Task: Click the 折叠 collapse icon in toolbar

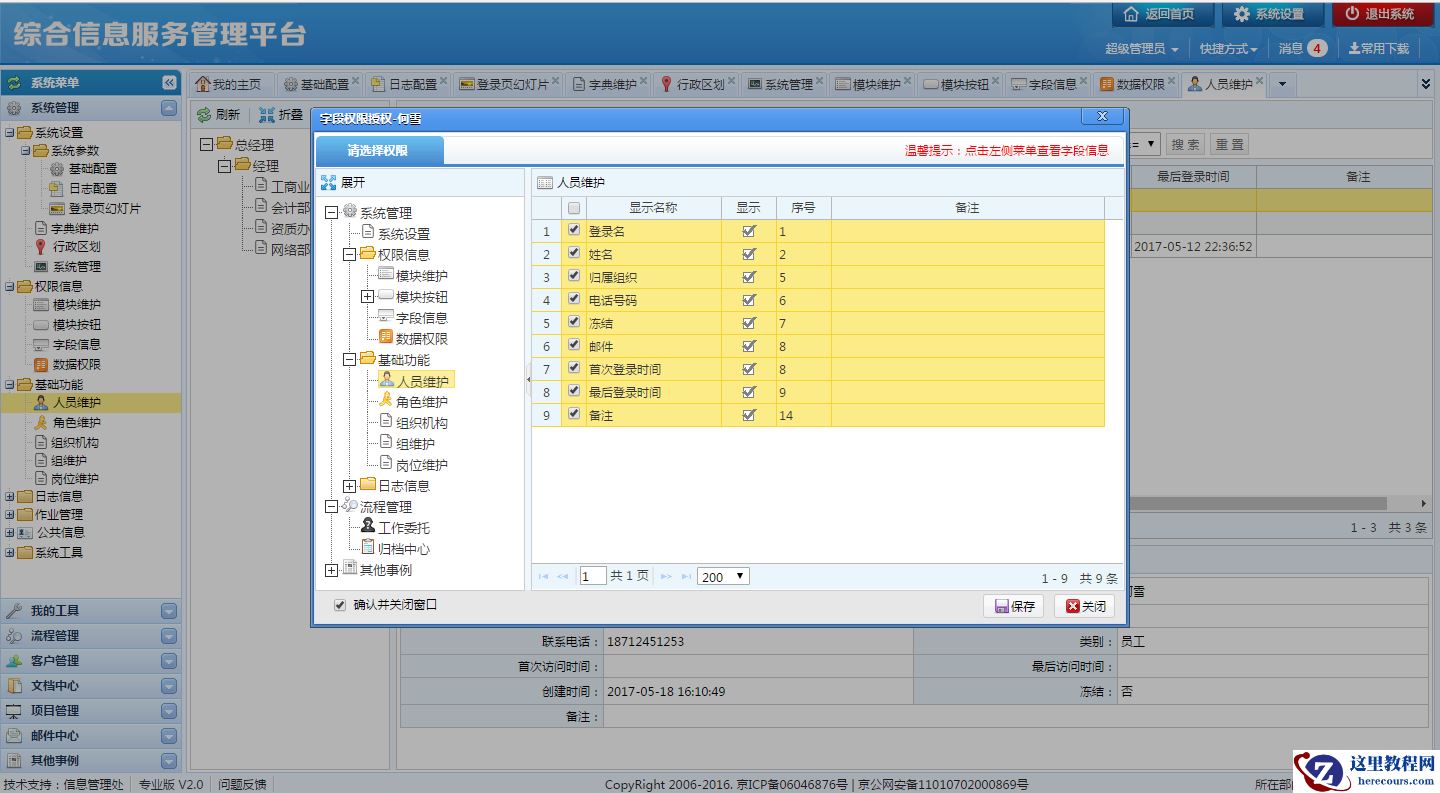Action: pyautogui.click(x=267, y=115)
